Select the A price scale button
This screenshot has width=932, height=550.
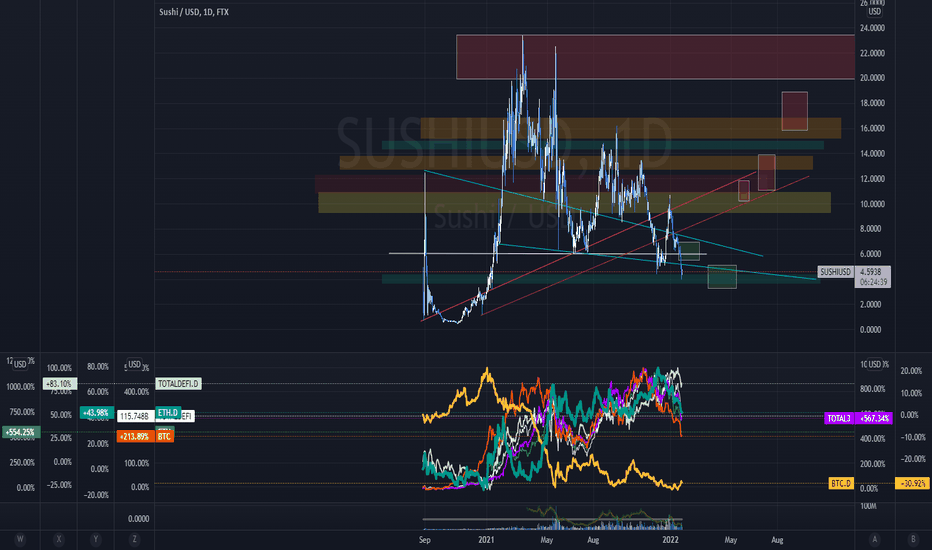874,539
